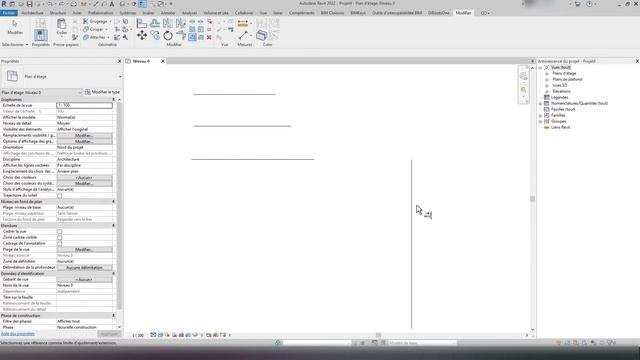Screen dimensions: 640x360
Task: Click the Attacher join geometry tool
Action: (95, 37)
